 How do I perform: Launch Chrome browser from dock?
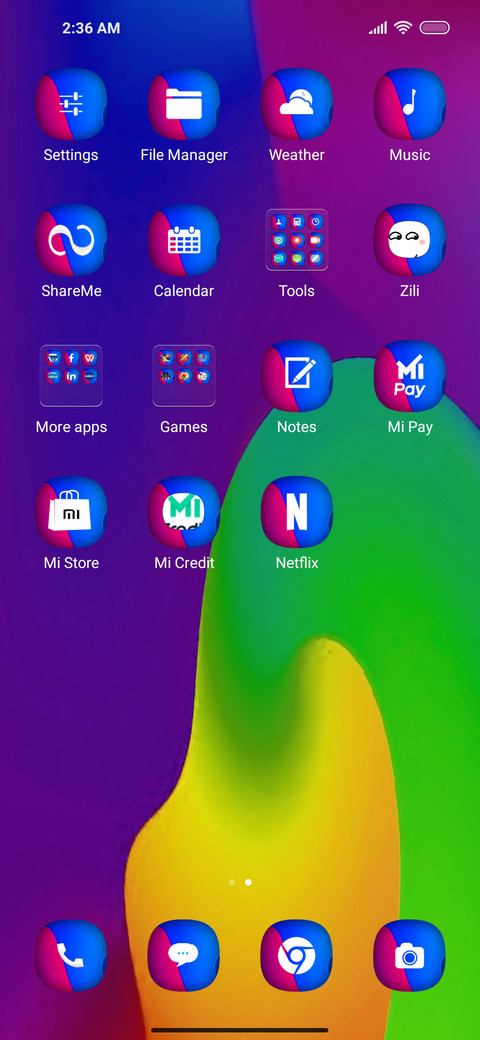coord(296,955)
